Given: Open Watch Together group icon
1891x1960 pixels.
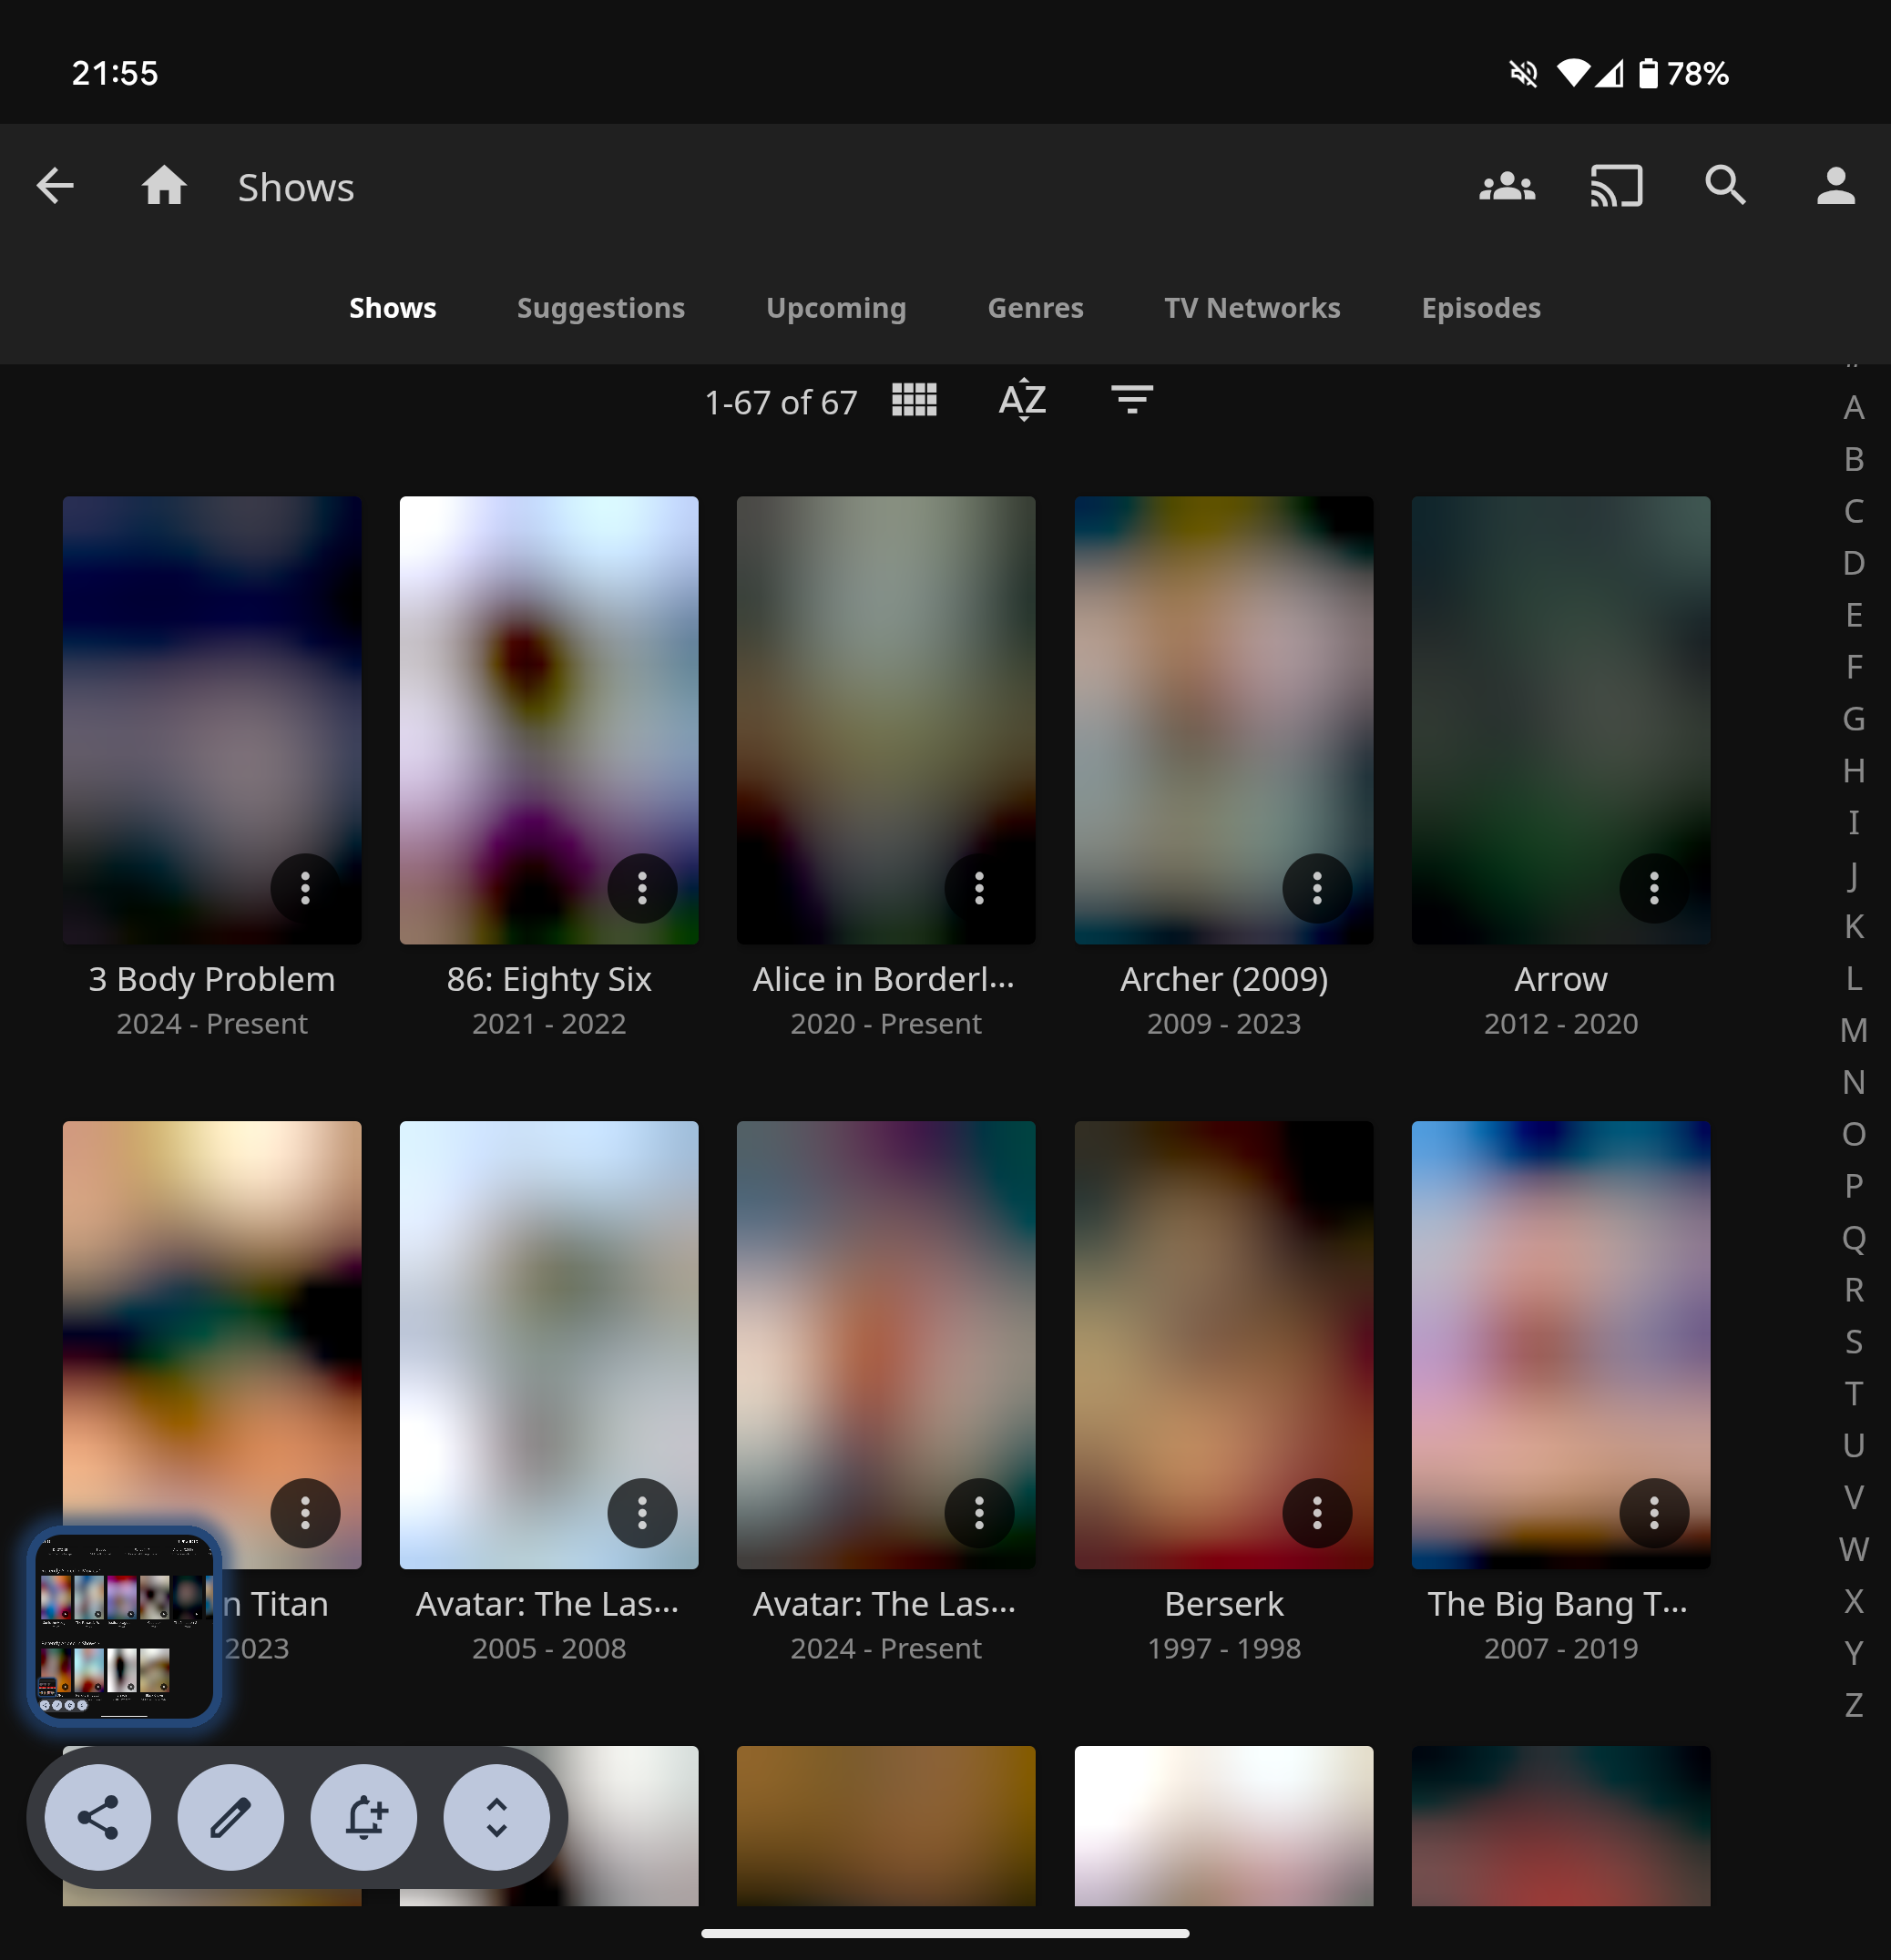Looking at the screenshot, I should pos(1507,186).
